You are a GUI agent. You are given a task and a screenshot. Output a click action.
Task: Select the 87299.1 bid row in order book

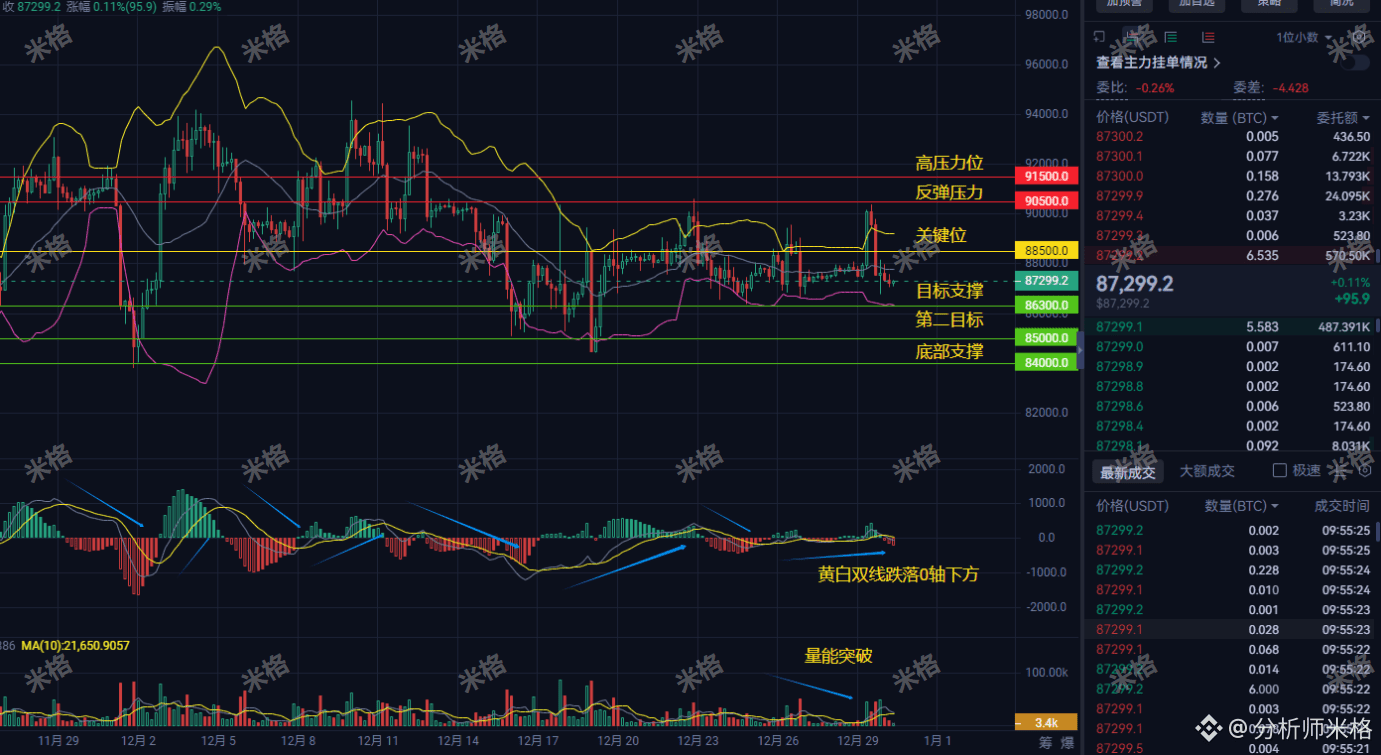(x=1234, y=326)
